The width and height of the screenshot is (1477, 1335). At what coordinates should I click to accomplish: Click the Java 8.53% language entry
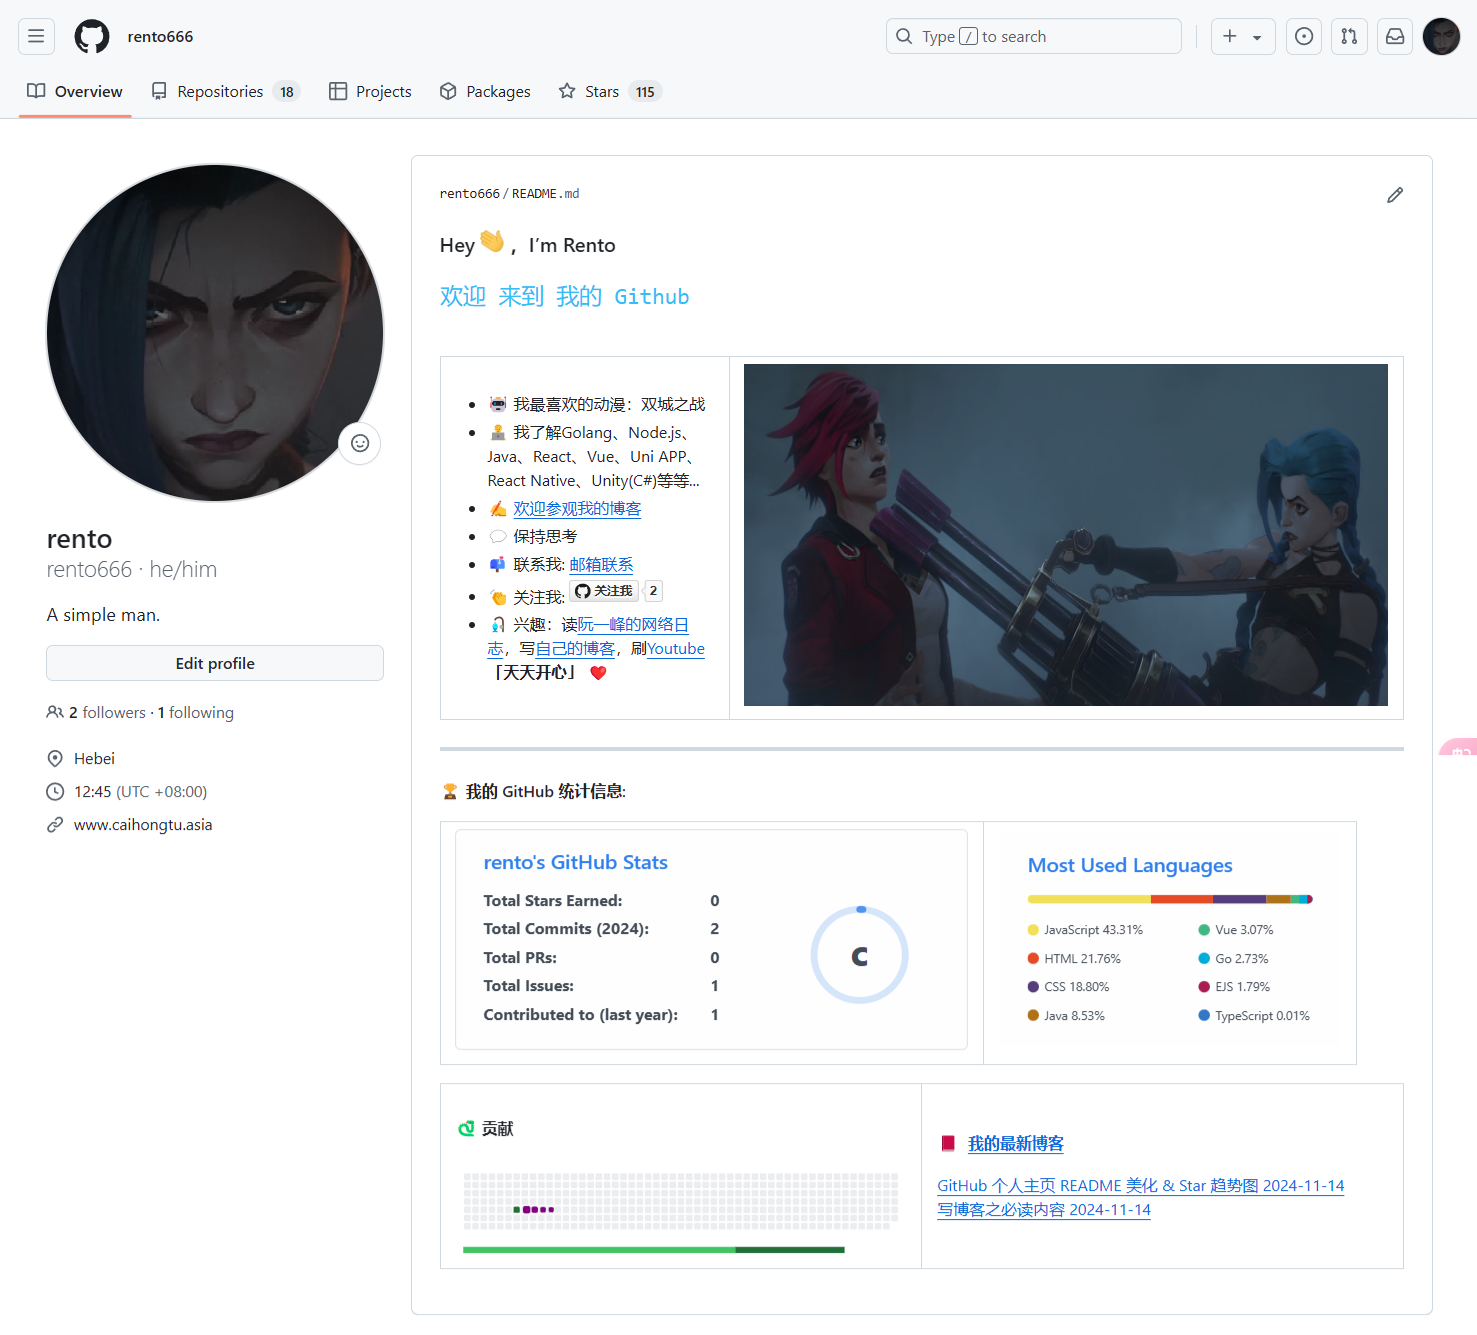1066,1015
